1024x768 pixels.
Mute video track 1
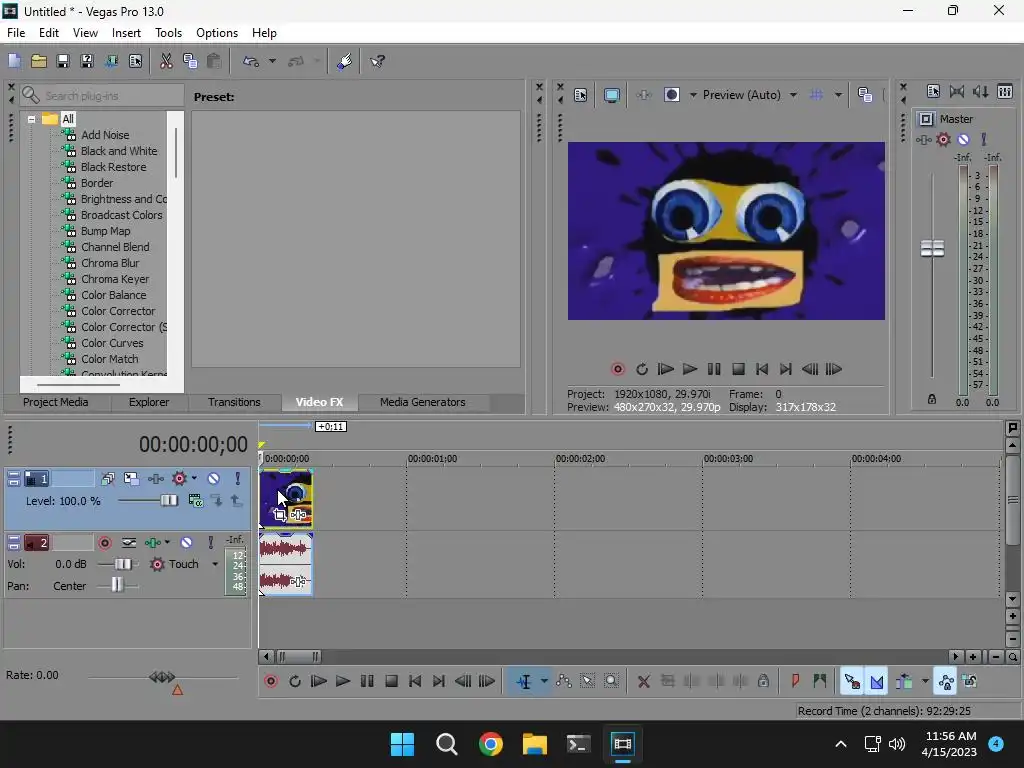[214, 479]
